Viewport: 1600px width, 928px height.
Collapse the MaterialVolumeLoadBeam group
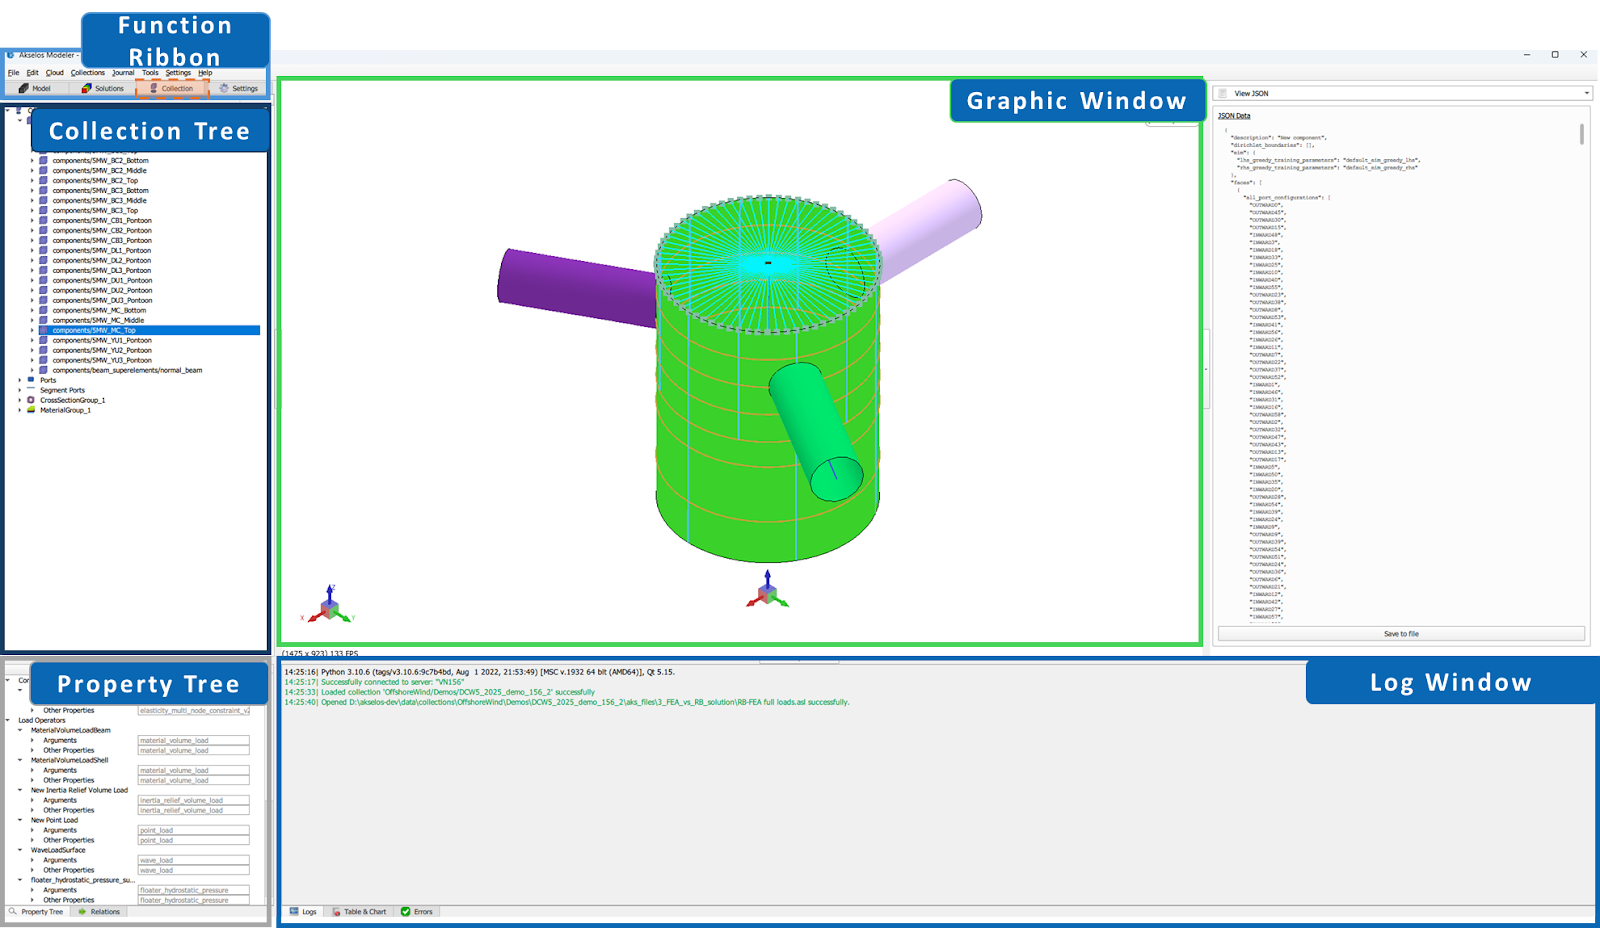pyautogui.click(x=20, y=730)
